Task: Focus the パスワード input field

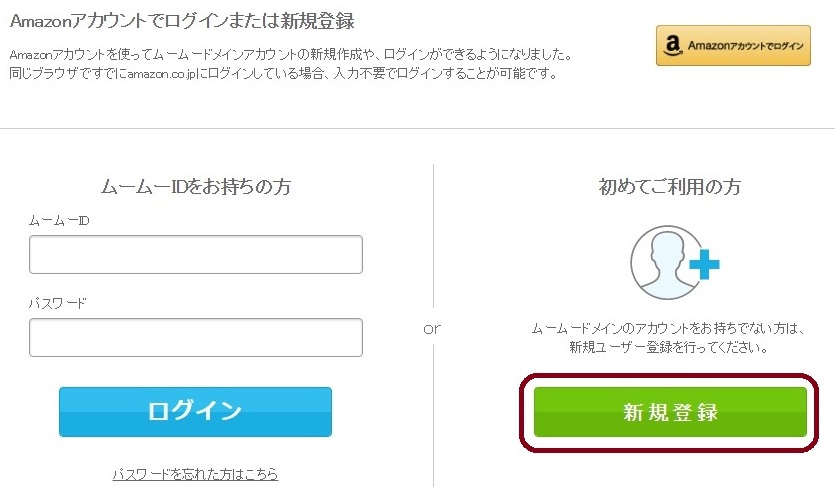Action: (196, 338)
